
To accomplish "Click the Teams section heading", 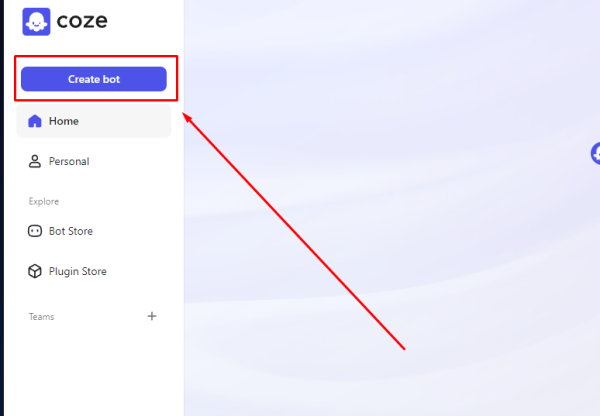I will pyautogui.click(x=41, y=316).
